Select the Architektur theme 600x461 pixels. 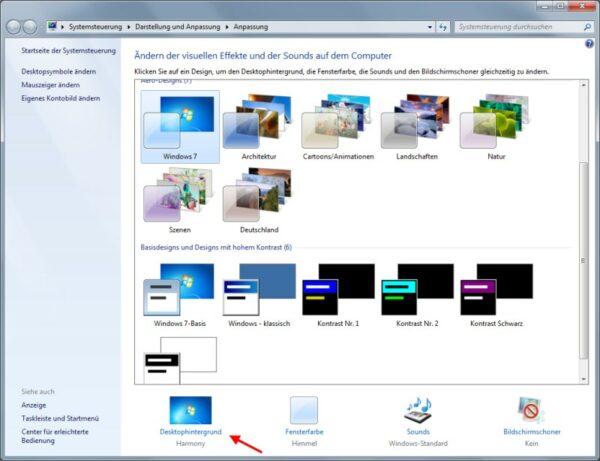coord(259,127)
